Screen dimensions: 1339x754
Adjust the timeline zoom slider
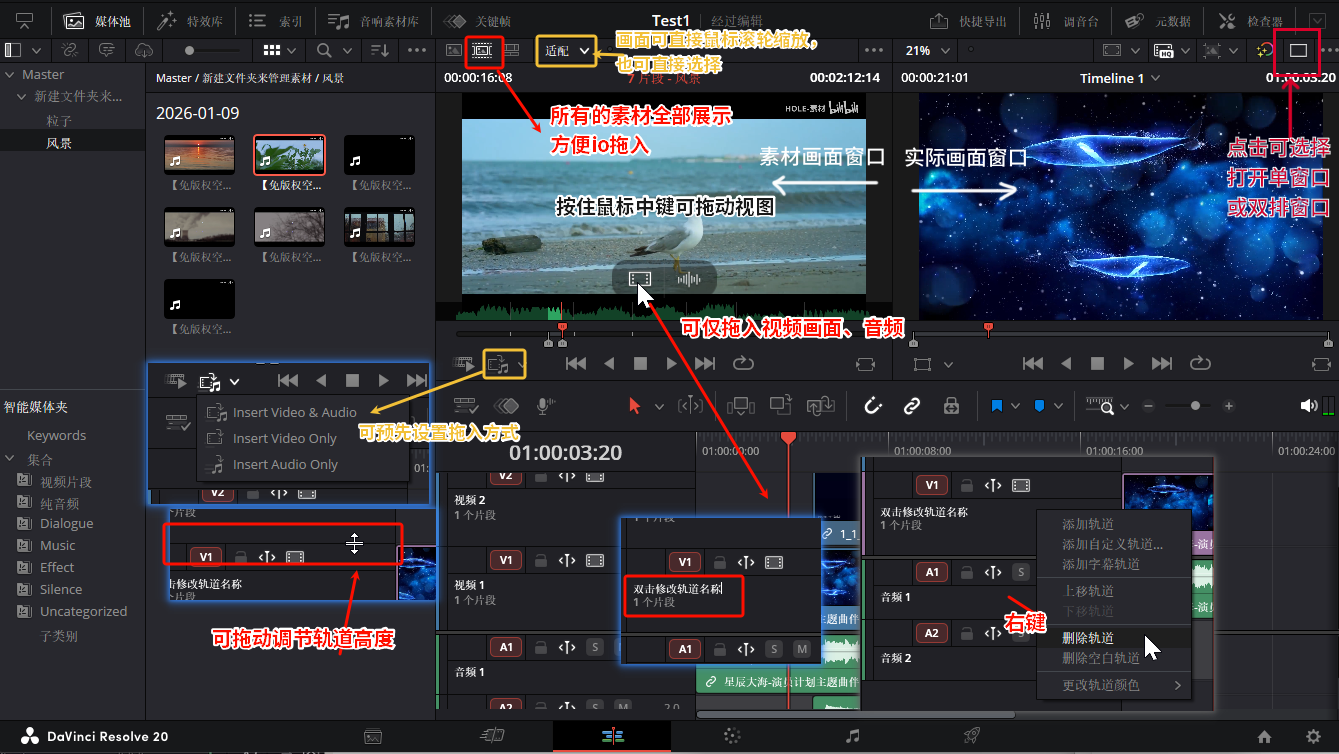1188,406
